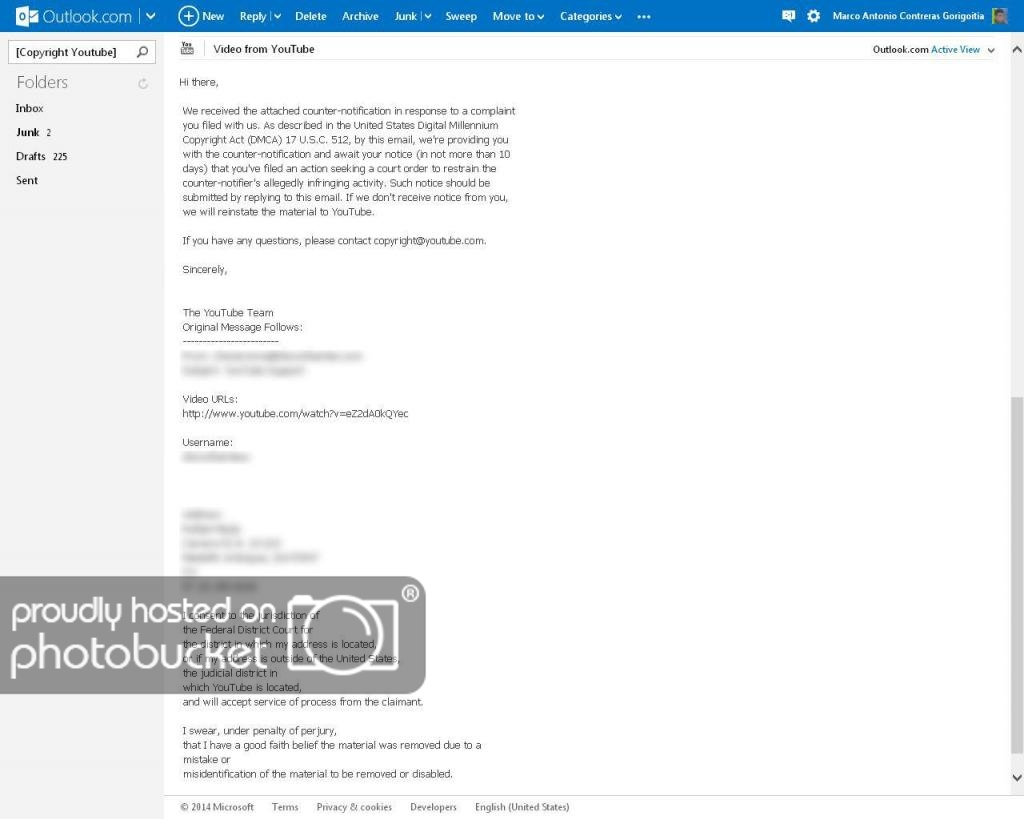Expand the Junk options arrow

428,16
